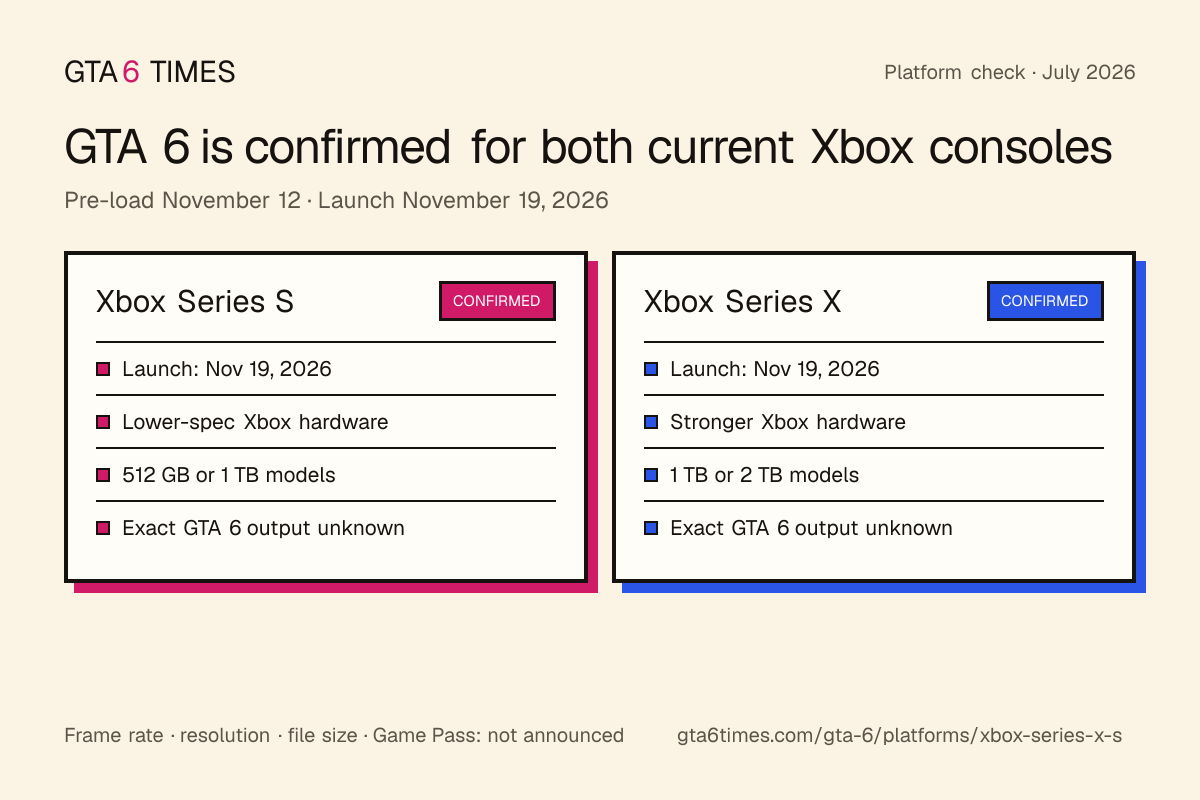Click the Pre-load November 12 subtitle
1200x800 pixels.
[x=336, y=200]
